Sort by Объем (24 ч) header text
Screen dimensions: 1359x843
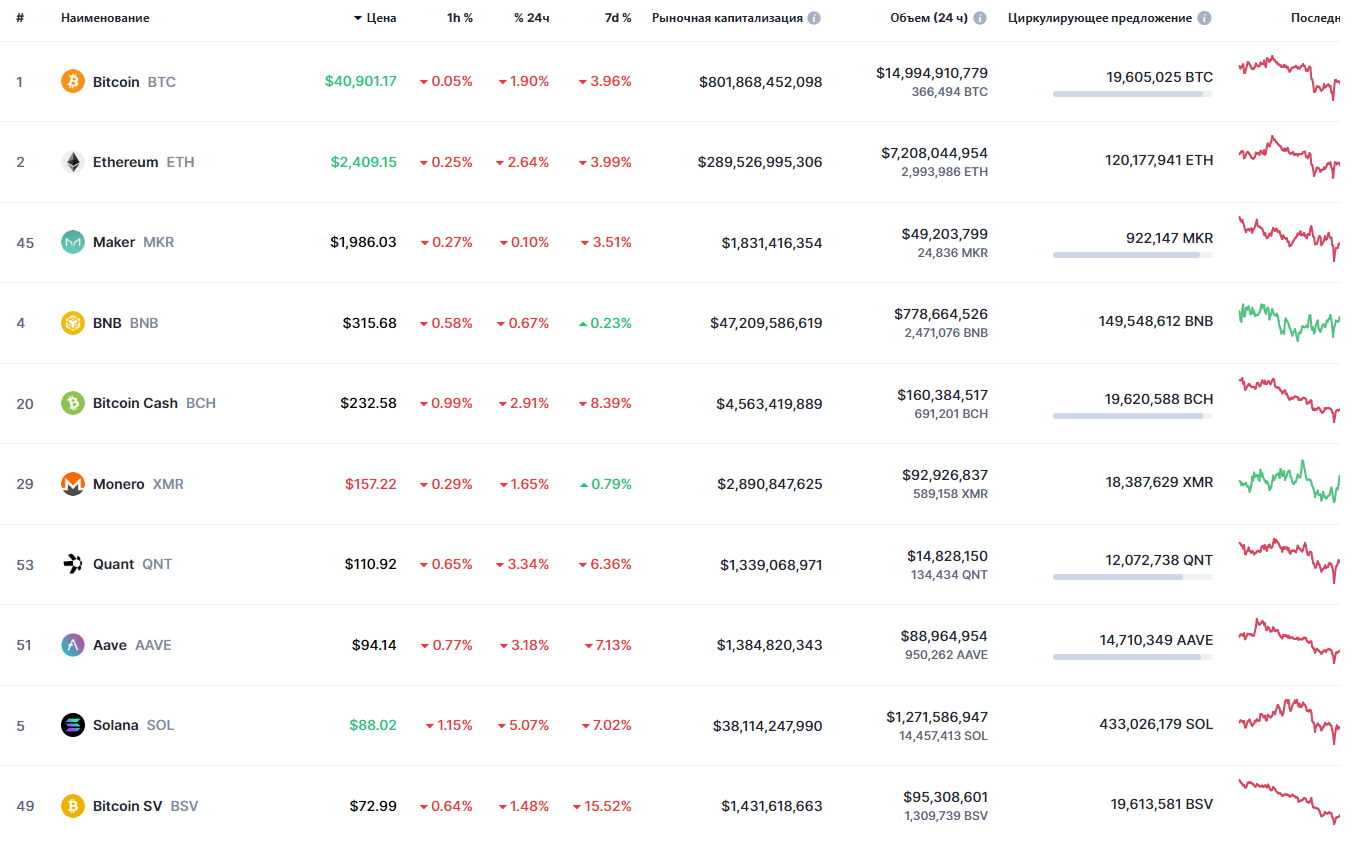[929, 18]
